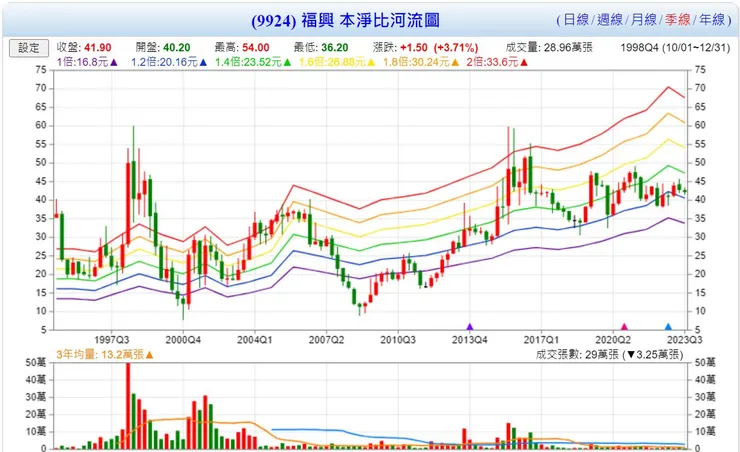Select the 季線 quarterly chart

click(x=678, y=20)
